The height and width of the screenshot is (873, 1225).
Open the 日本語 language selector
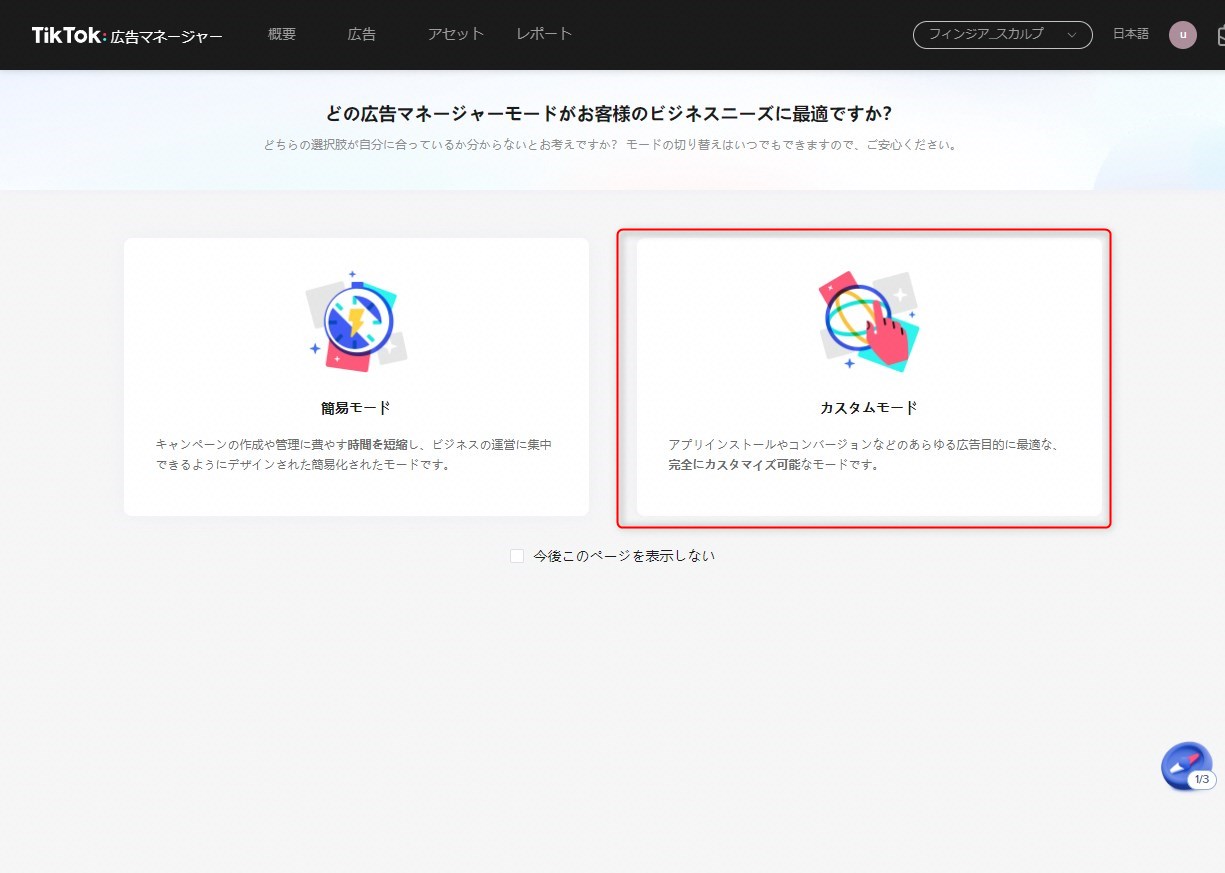coord(1130,34)
